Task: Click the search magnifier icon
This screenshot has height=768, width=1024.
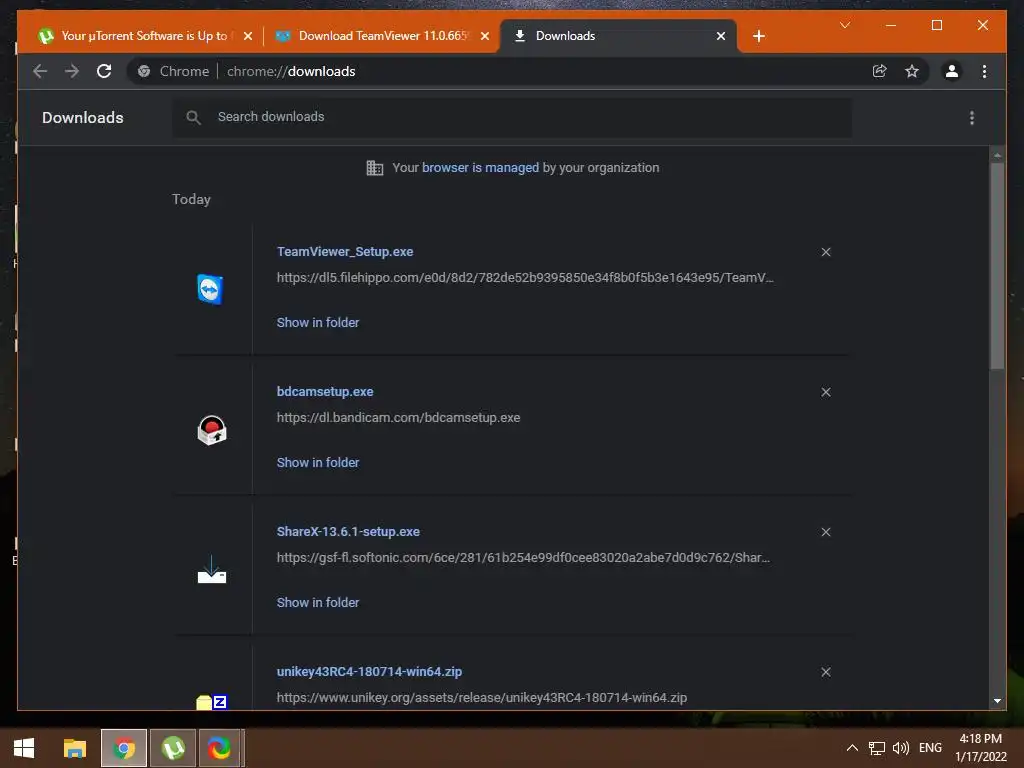Action: click(x=193, y=117)
